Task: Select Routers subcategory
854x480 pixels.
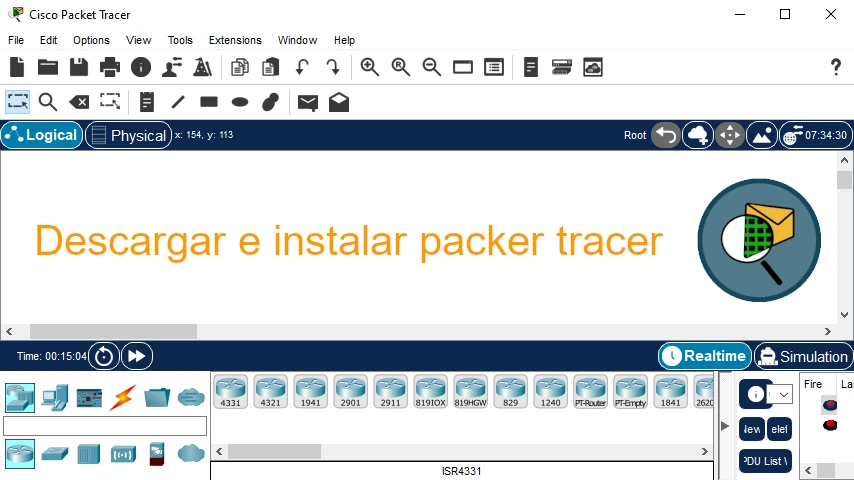Action: tap(20, 454)
